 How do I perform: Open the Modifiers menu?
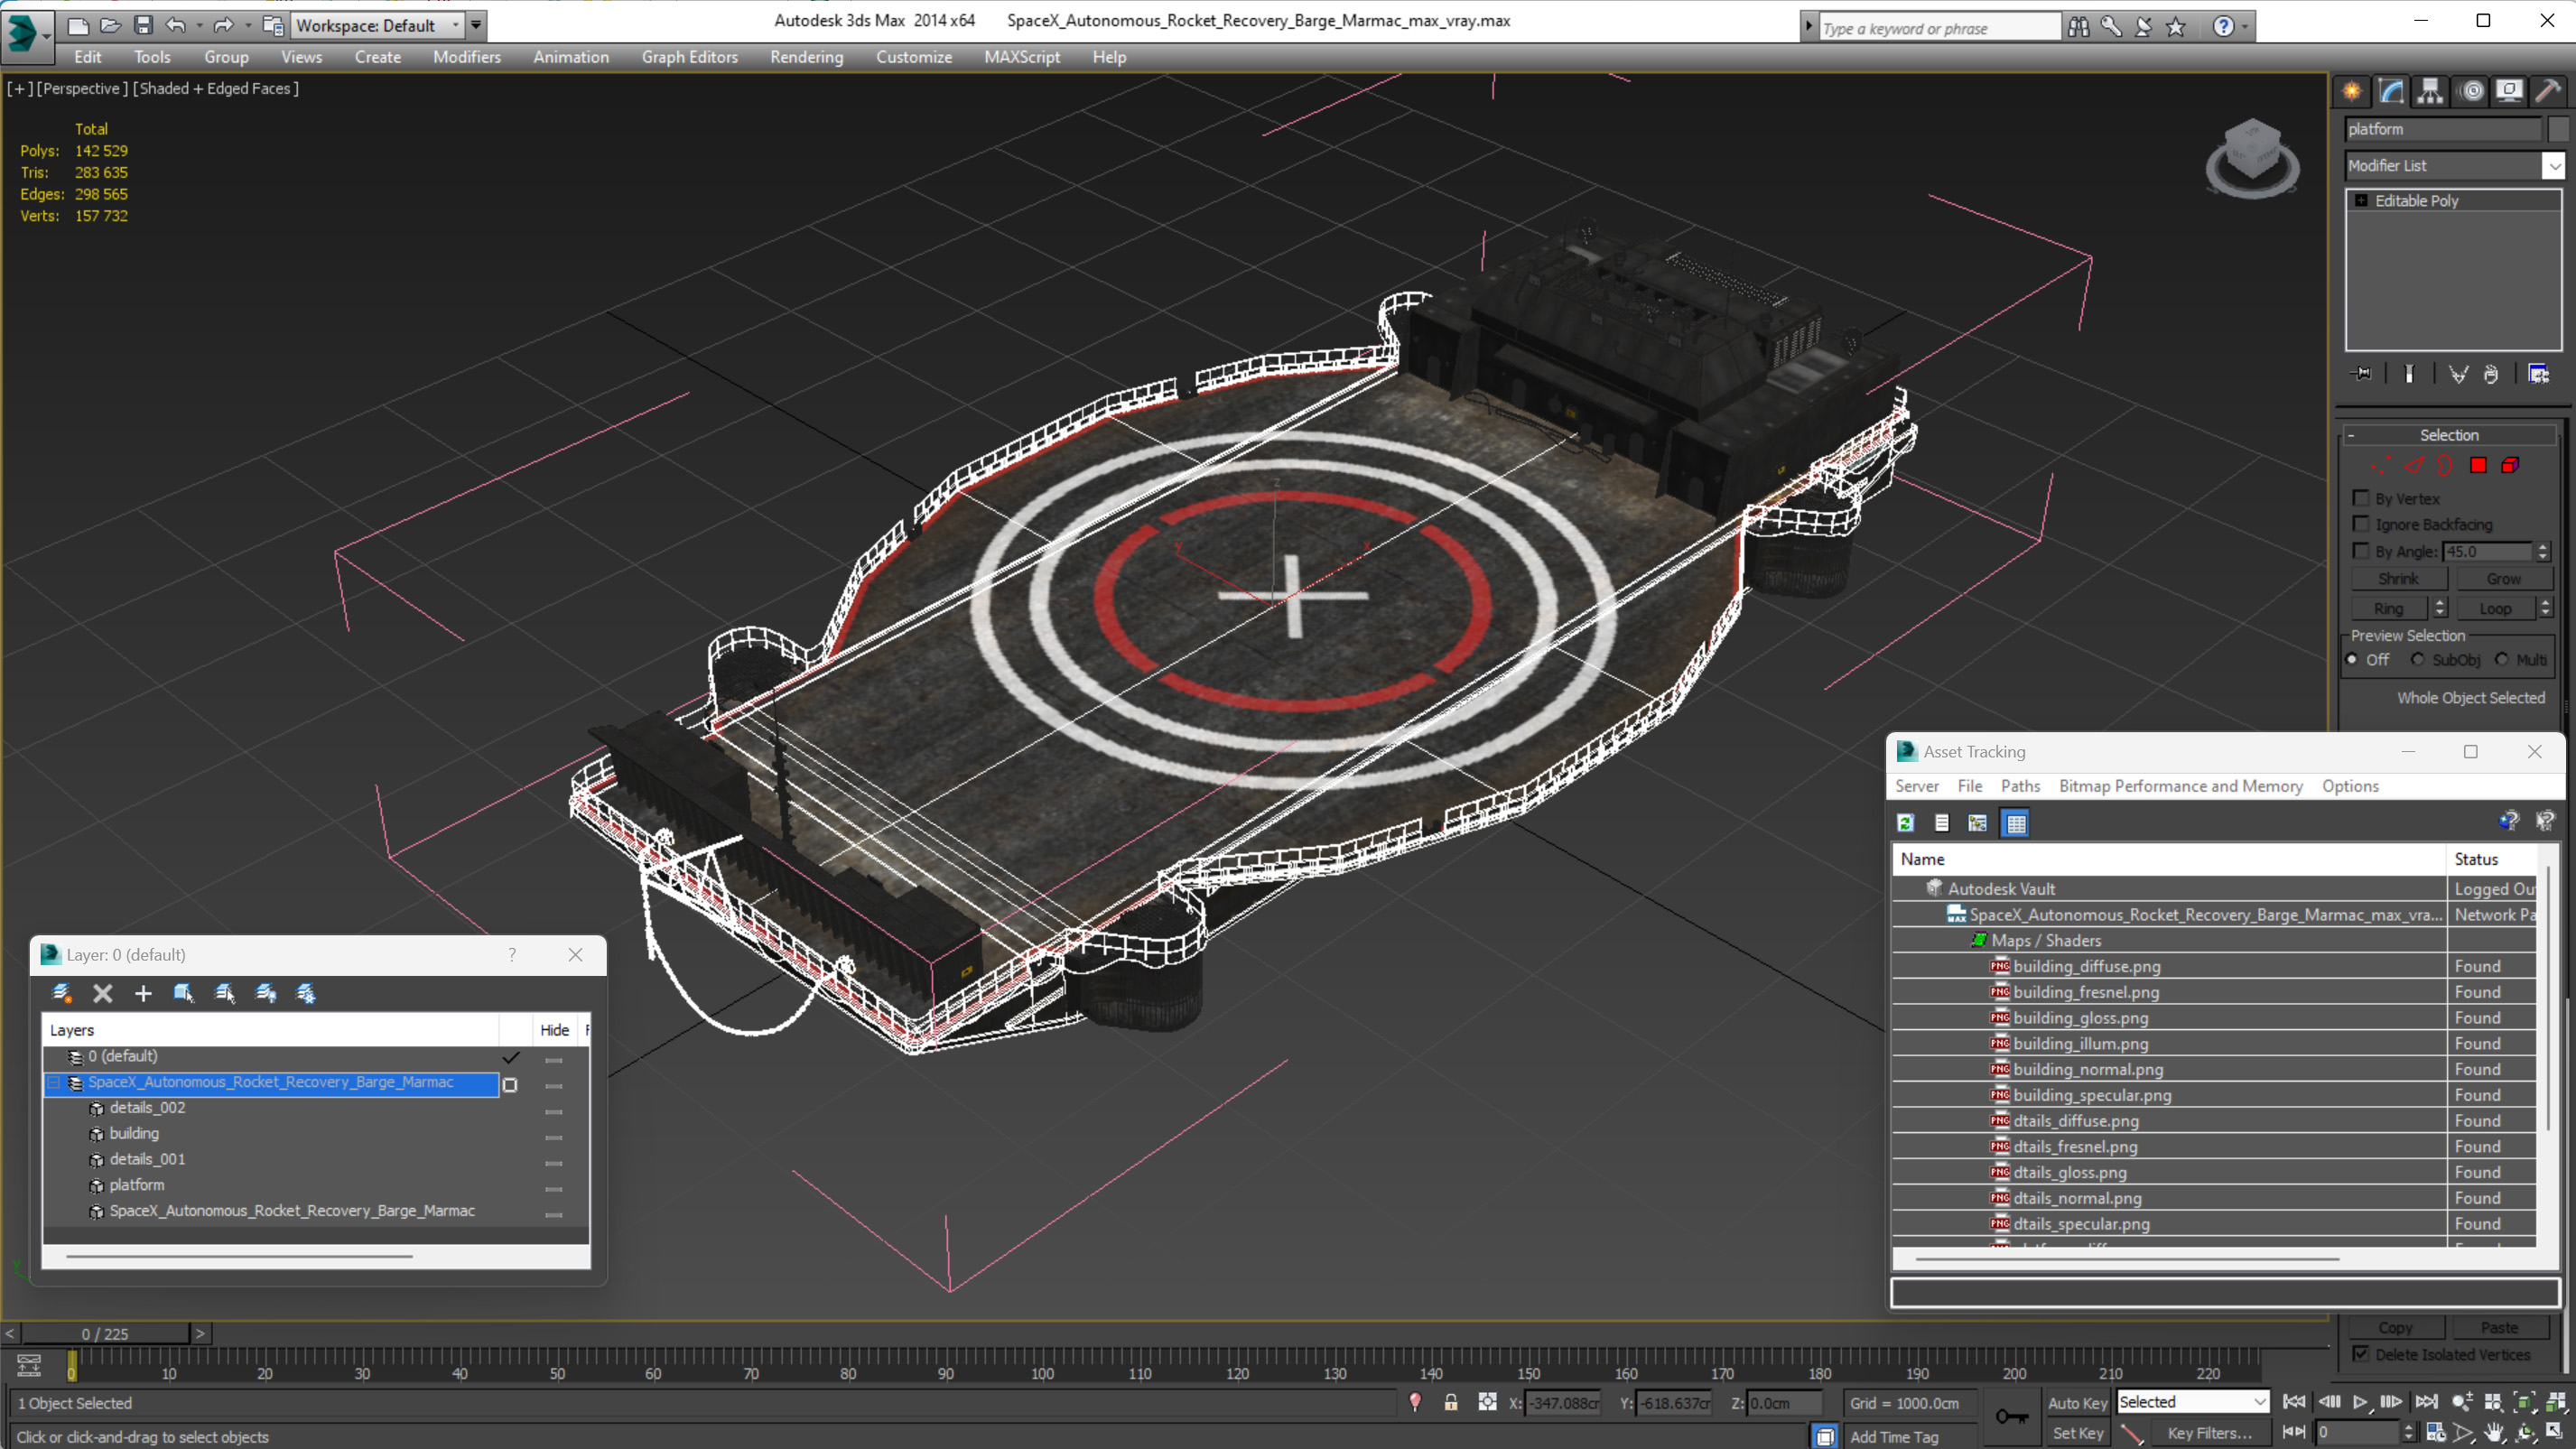(x=466, y=57)
